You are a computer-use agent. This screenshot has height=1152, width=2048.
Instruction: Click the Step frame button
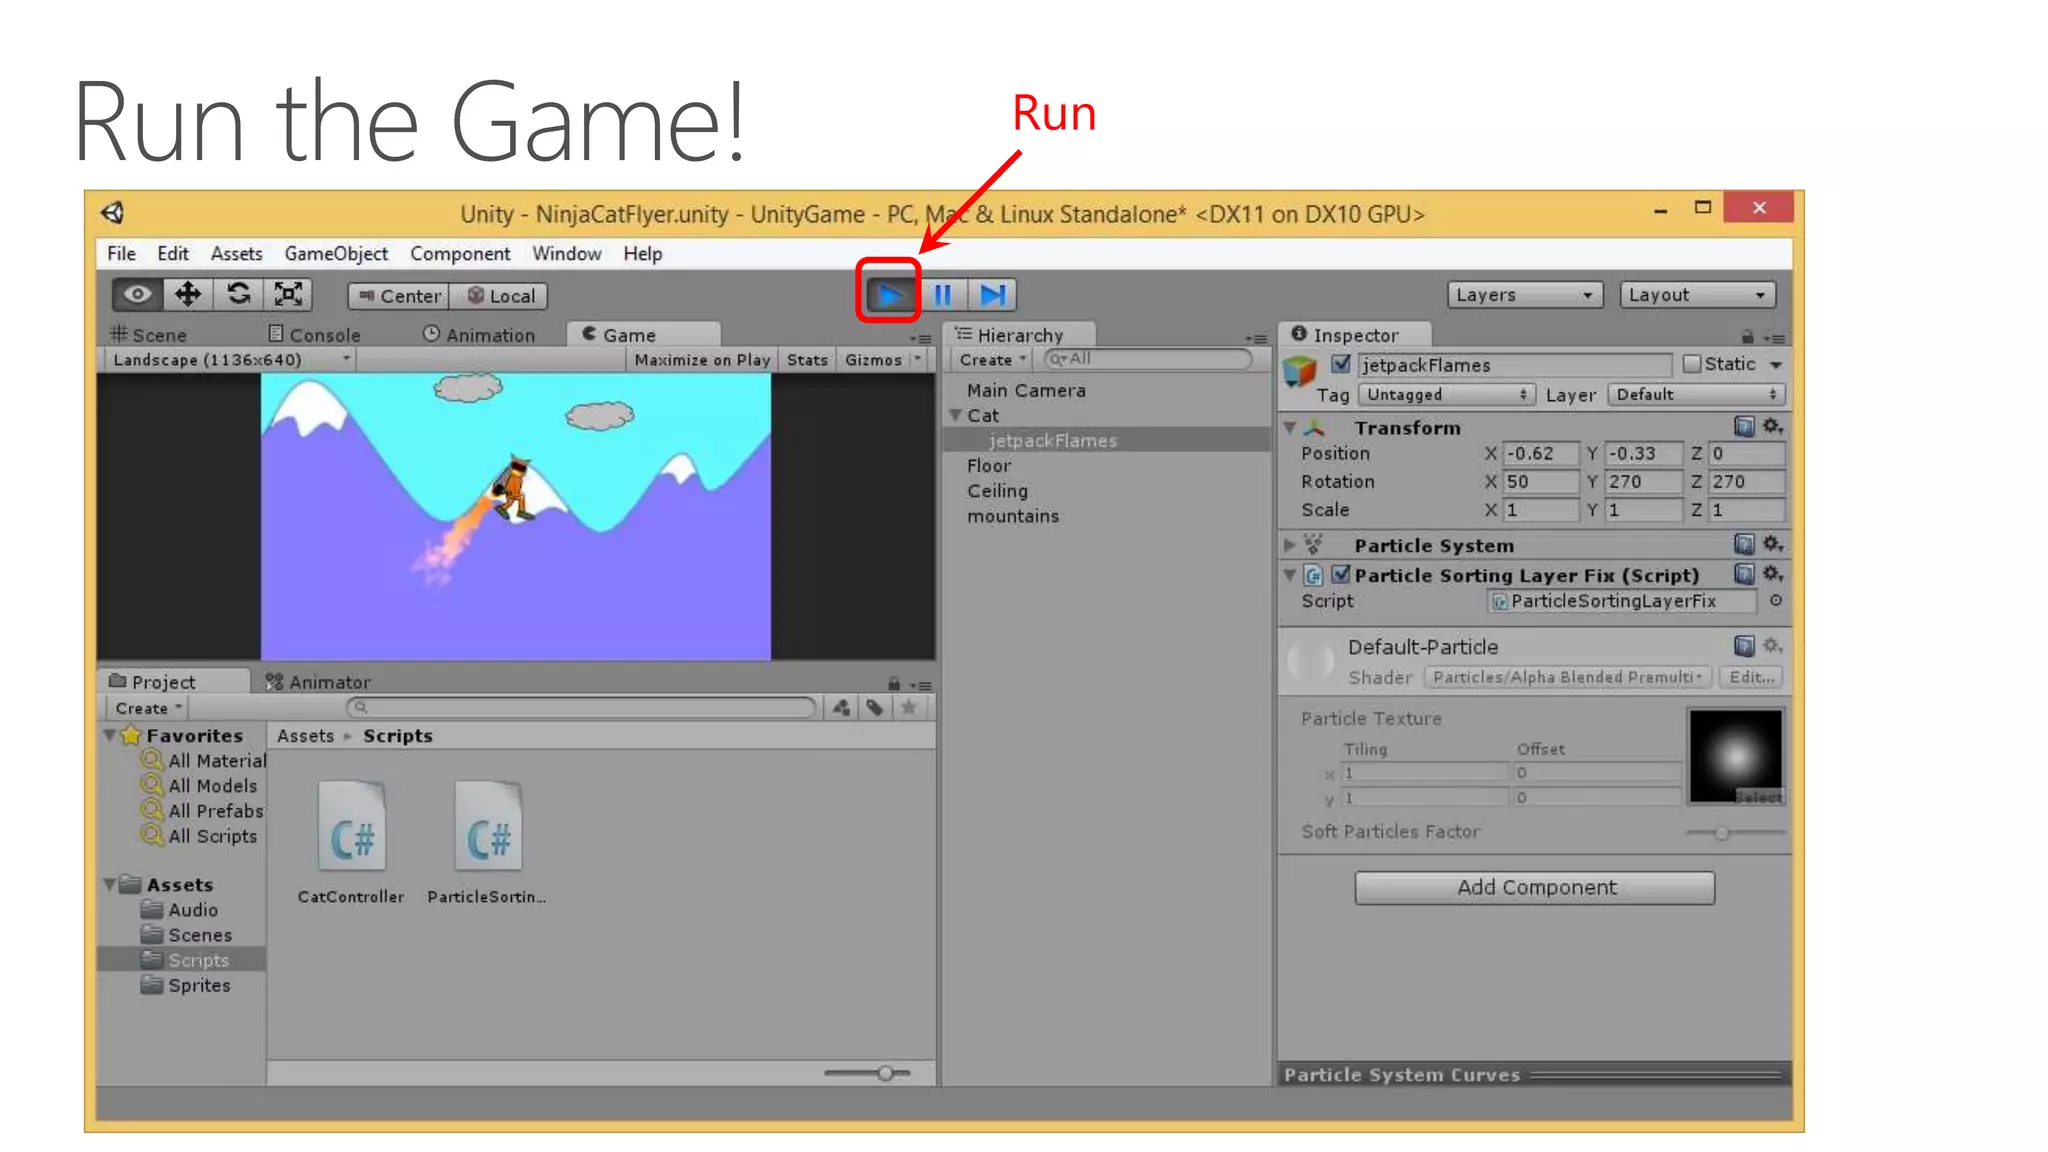tap(992, 295)
